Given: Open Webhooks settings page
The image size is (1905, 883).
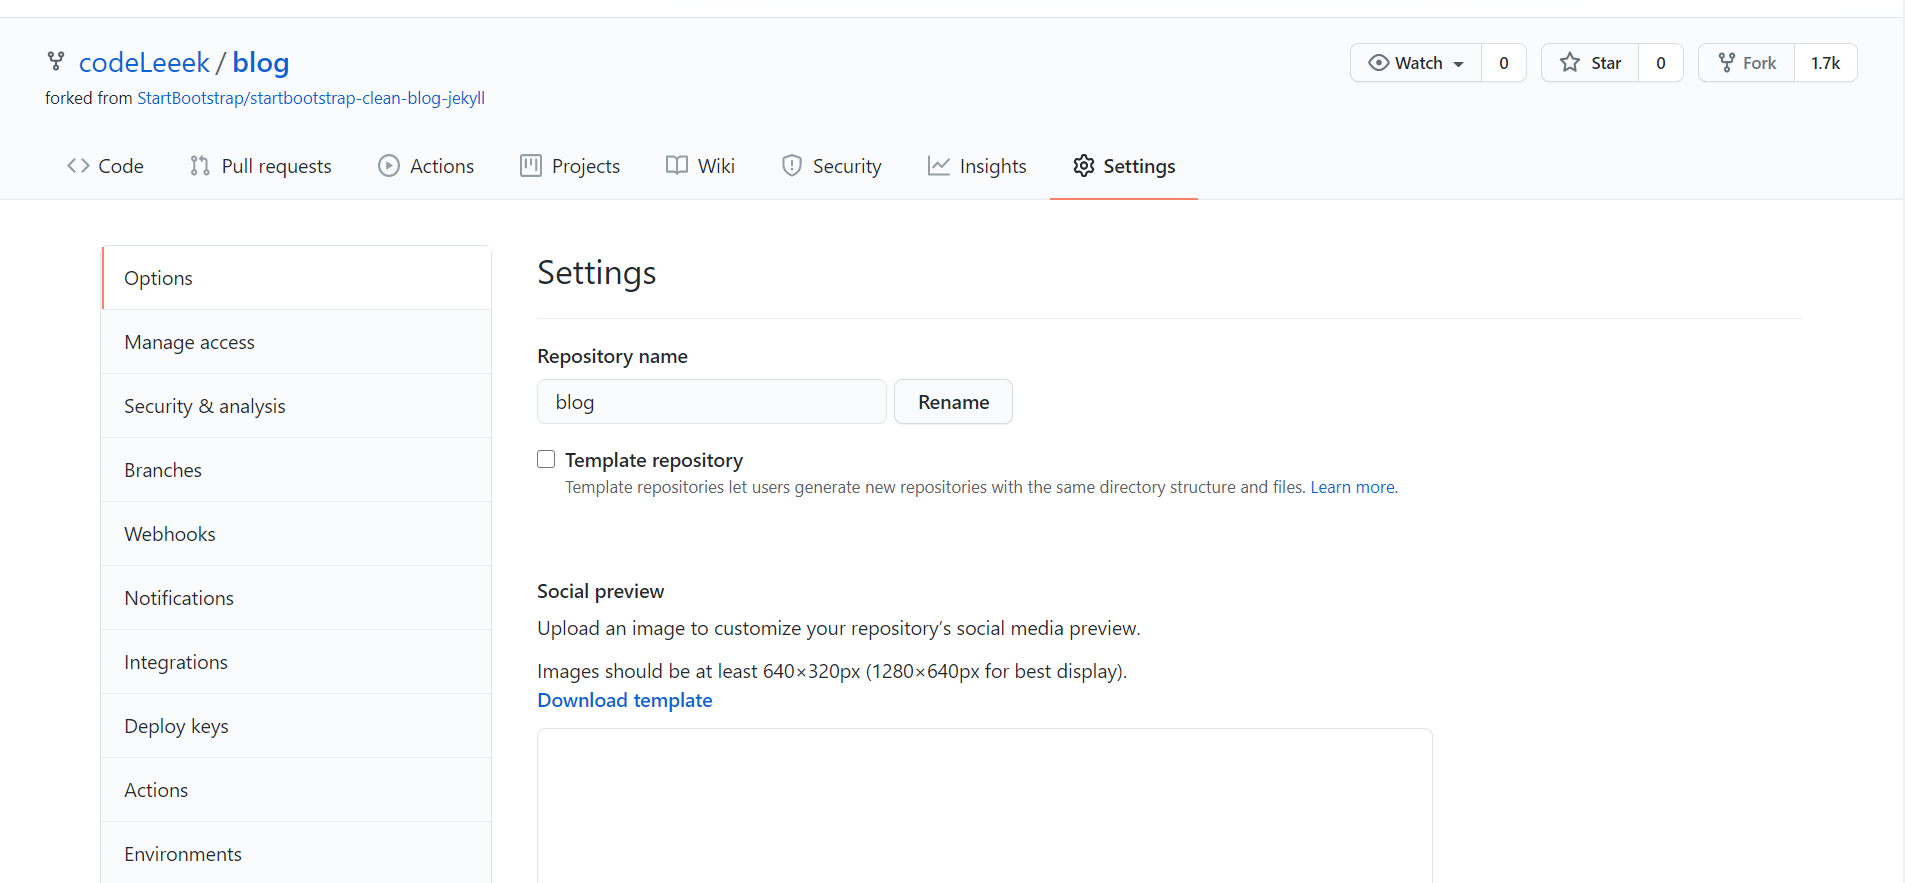Looking at the screenshot, I should (x=296, y=534).
